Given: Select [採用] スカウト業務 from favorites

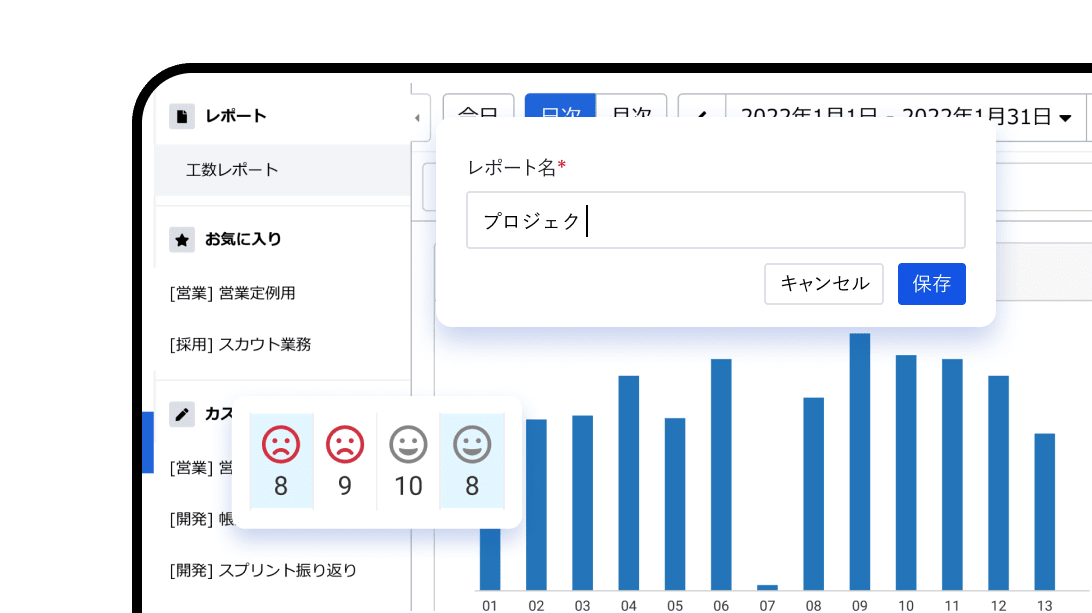Looking at the screenshot, I should [240, 344].
